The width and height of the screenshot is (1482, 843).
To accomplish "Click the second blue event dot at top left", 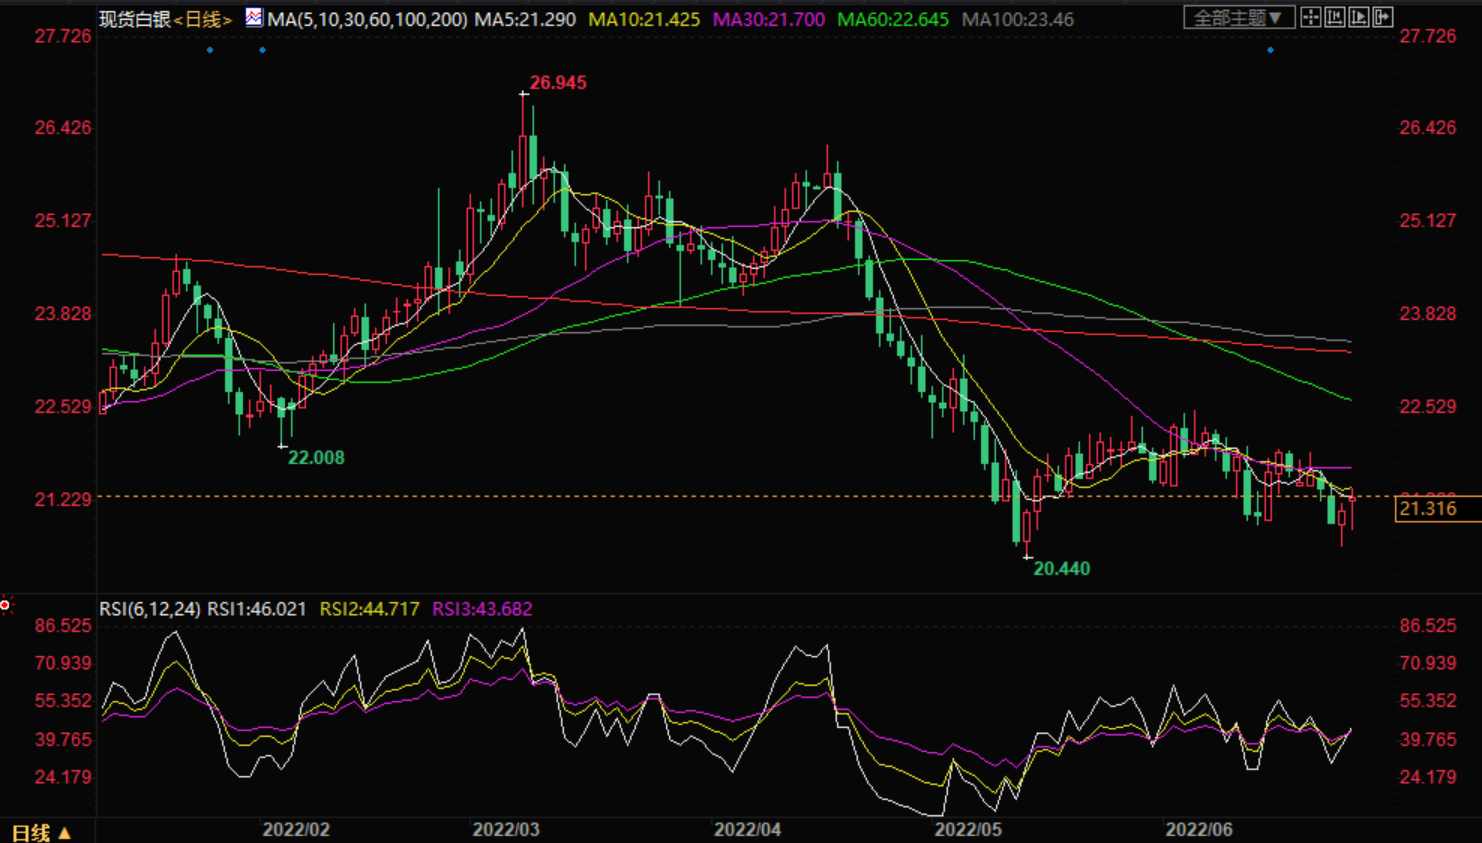I will click(x=262, y=50).
